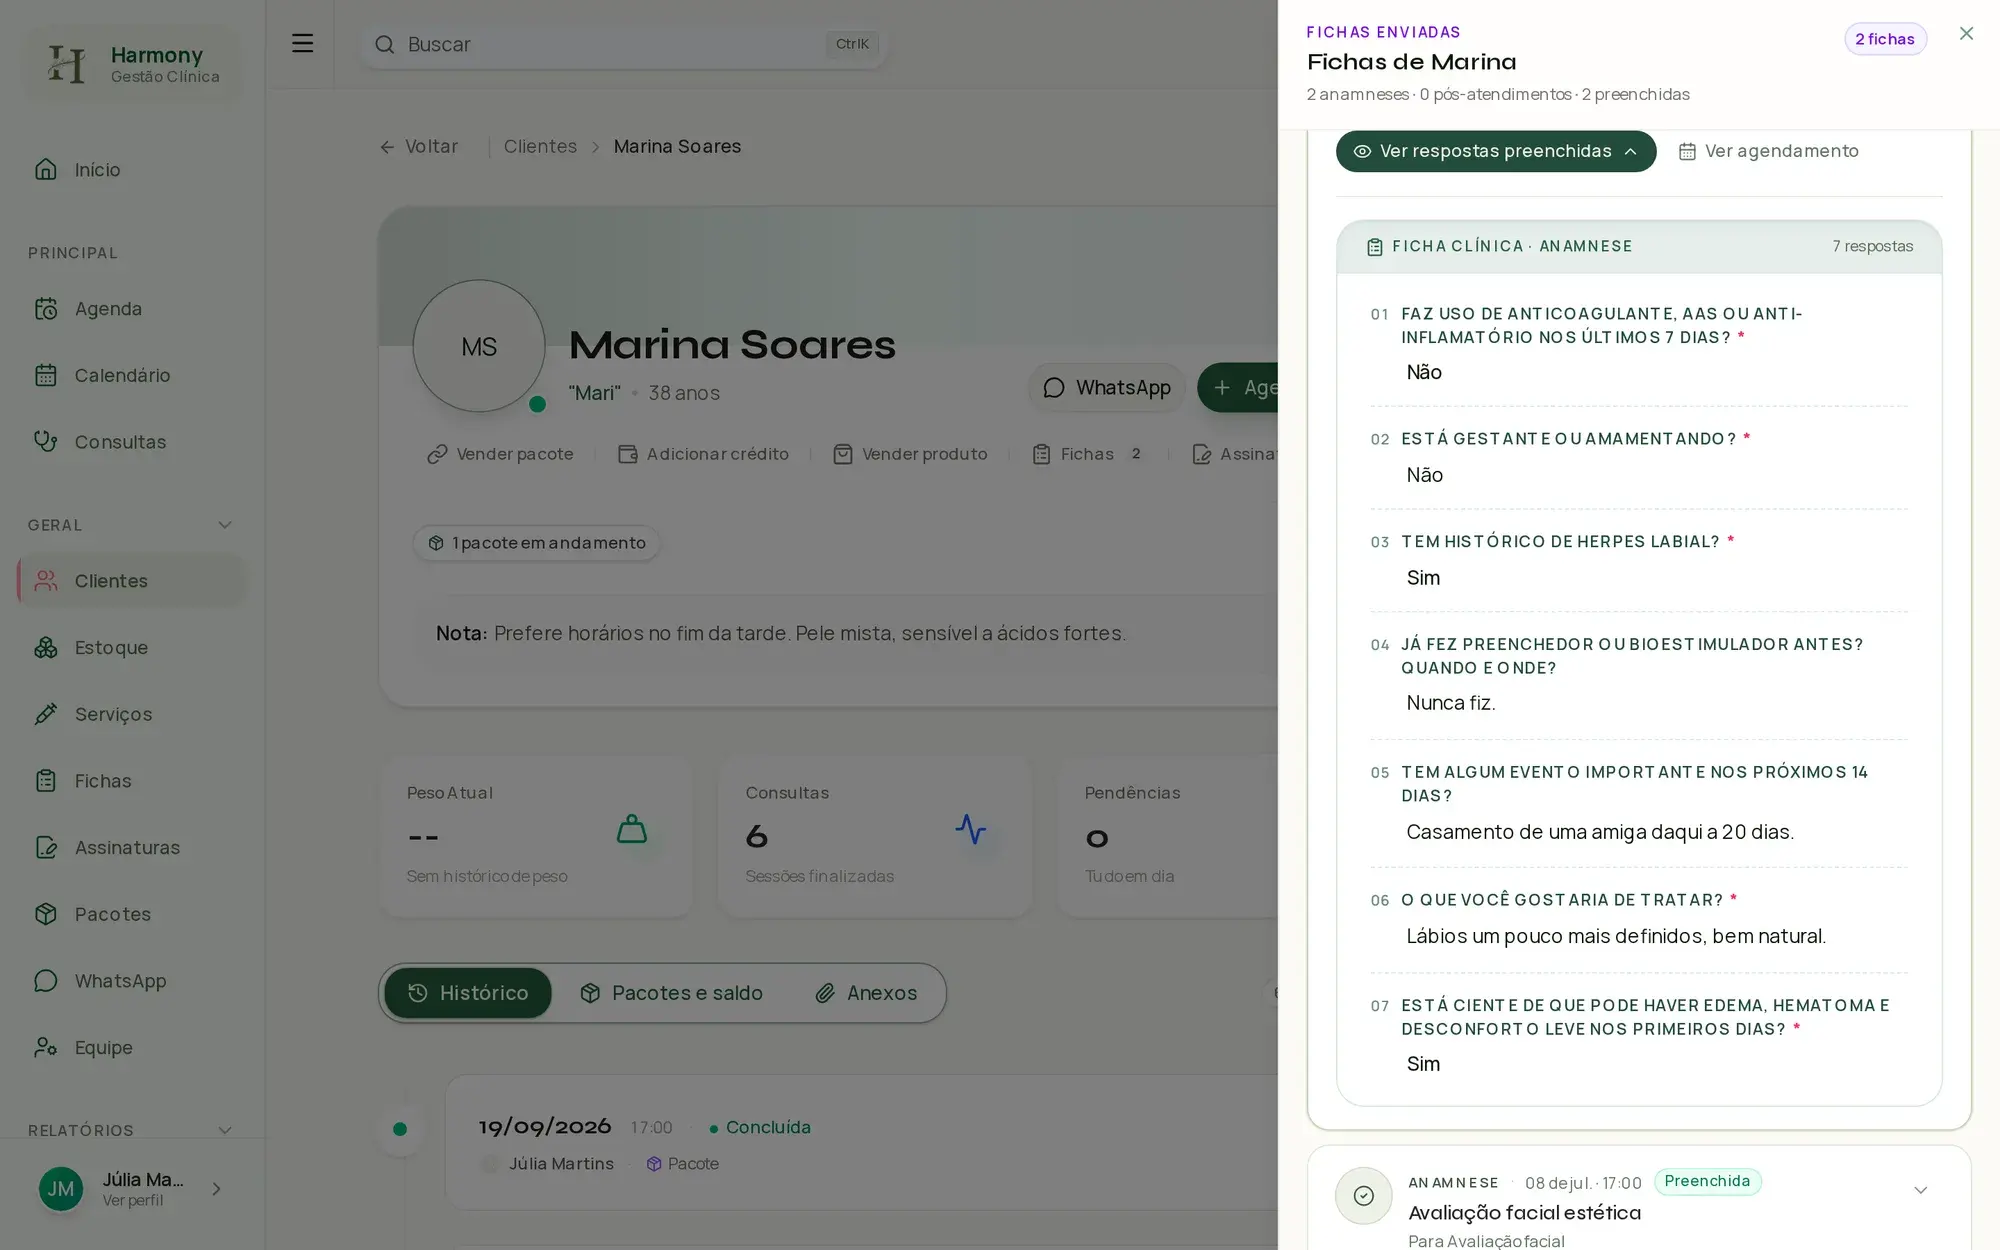
Task: Switch to the Anexos tab
Action: point(866,993)
